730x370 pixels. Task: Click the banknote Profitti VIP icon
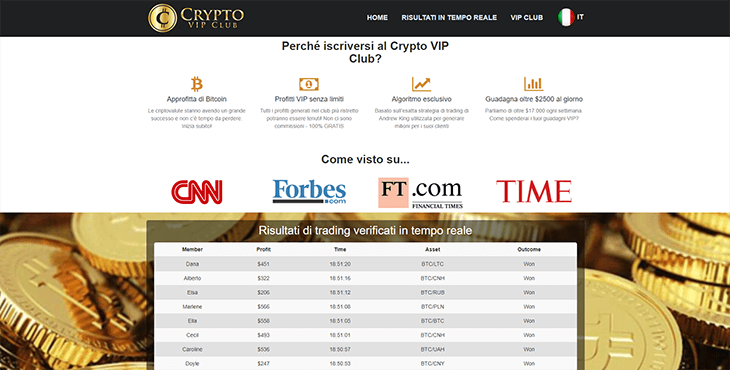coord(309,84)
